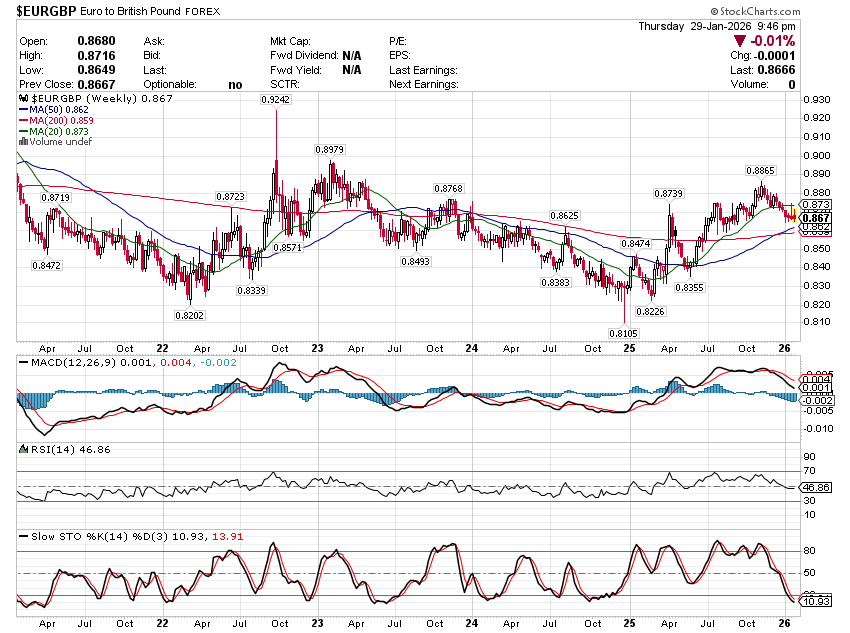Click the 0.8865 high price label
This screenshot has height=633, width=850.
(x=760, y=172)
